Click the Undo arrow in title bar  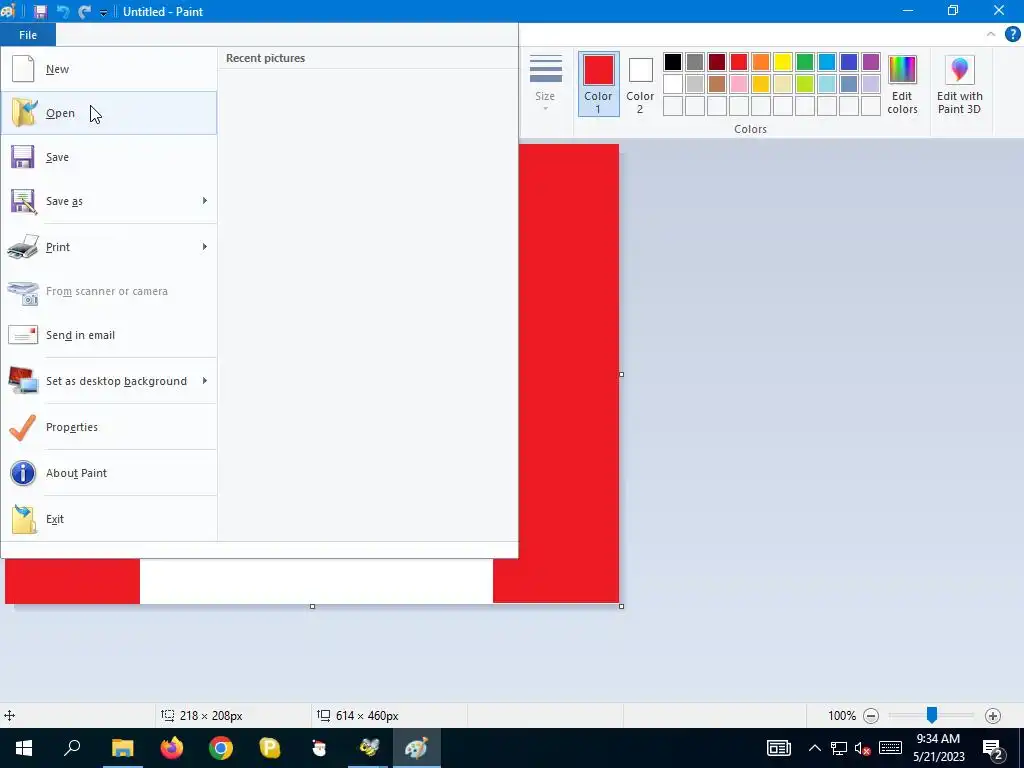[63, 12]
